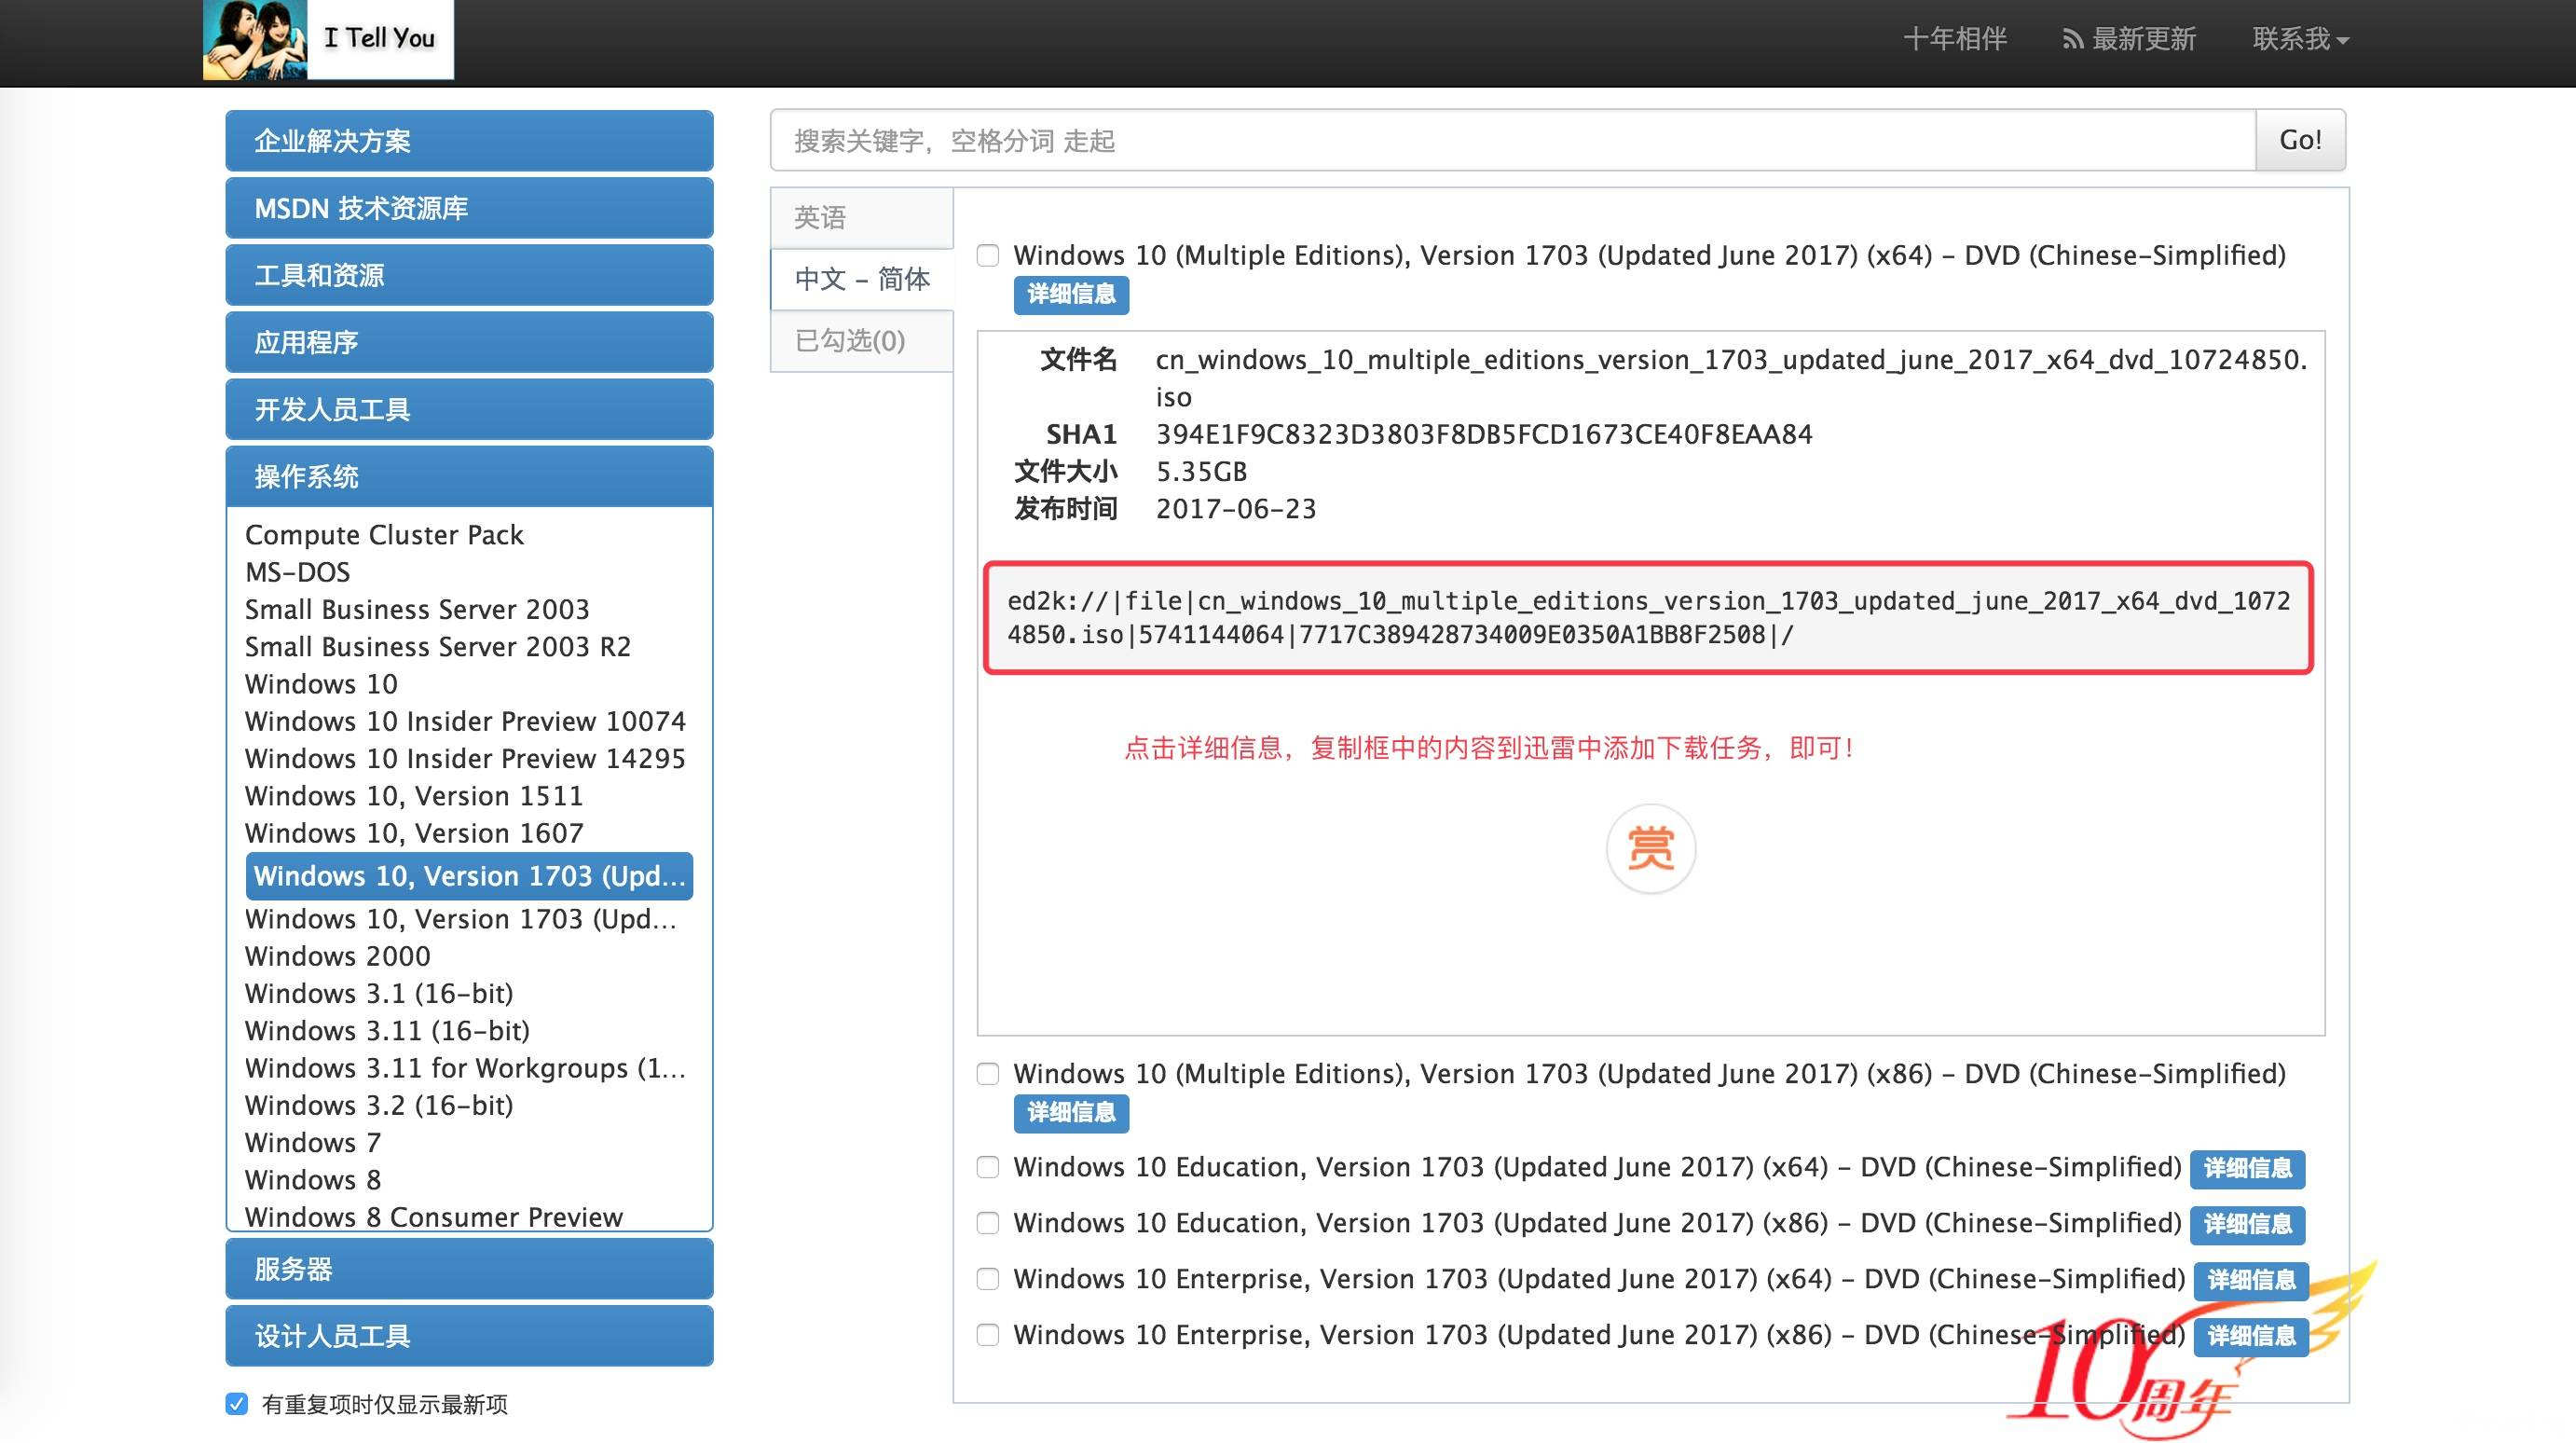Expand the MSDN 技术资源库 section

click(469, 208)
